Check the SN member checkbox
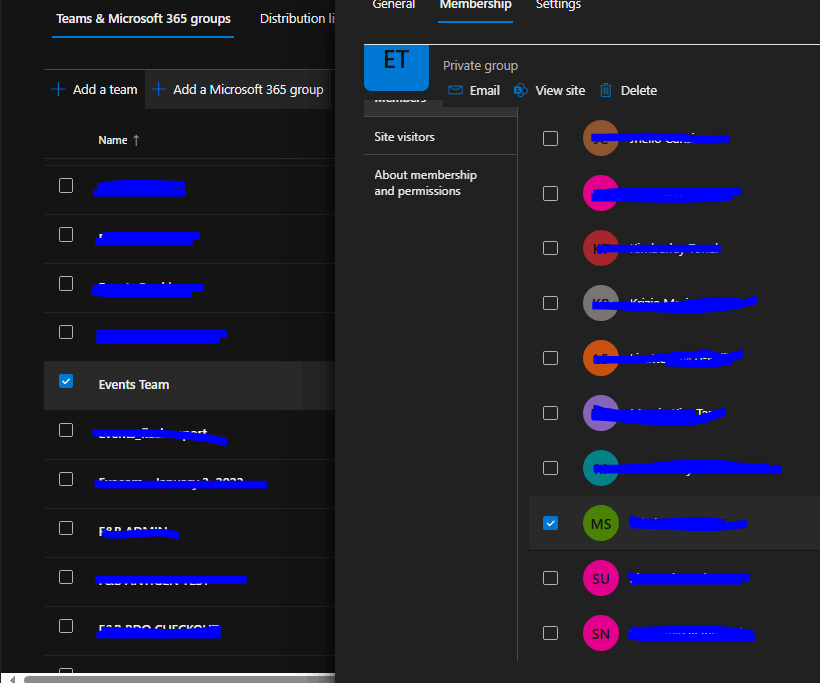This screenshot has width=820, height=683. tap(550, 633)
